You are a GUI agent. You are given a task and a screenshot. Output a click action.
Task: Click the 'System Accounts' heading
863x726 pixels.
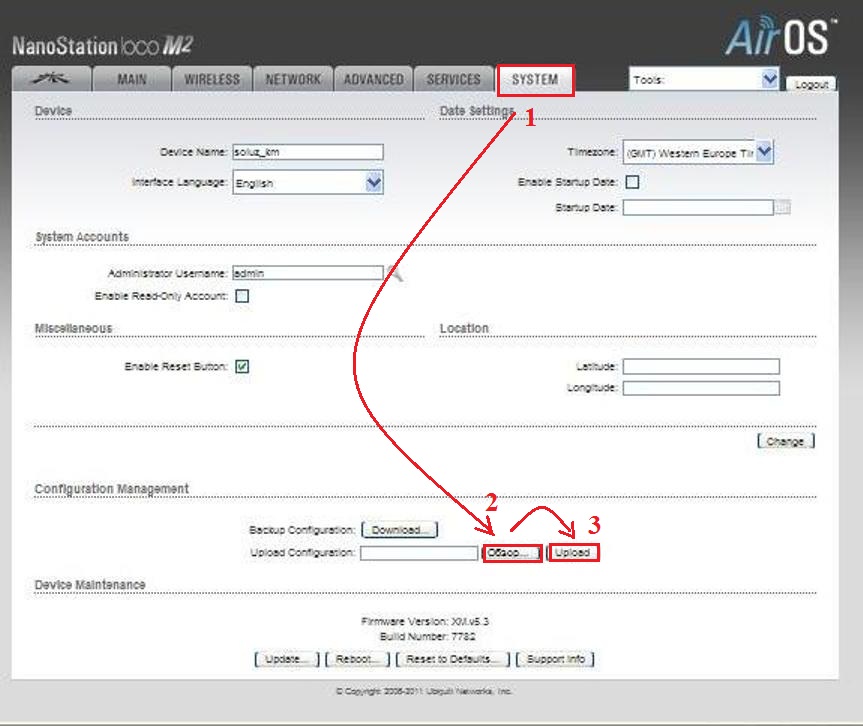coord(82,237)
